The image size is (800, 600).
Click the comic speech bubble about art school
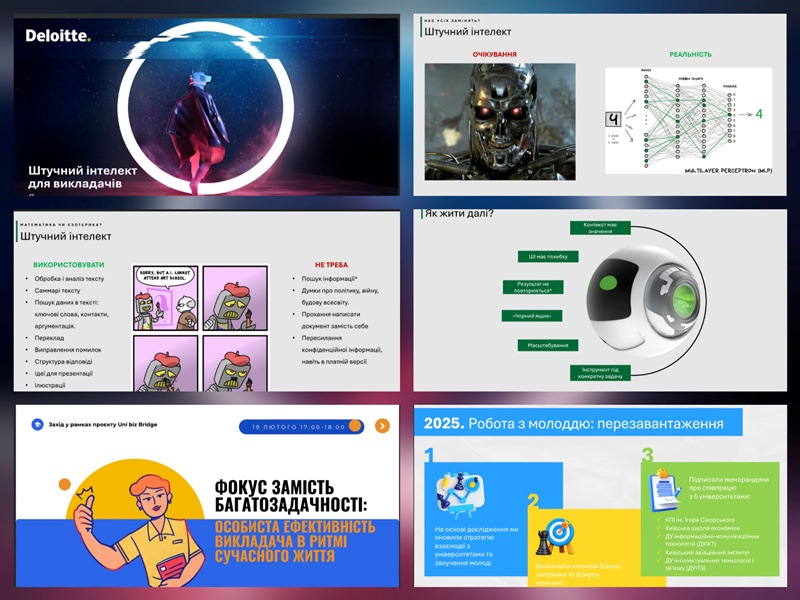point(165,277)
